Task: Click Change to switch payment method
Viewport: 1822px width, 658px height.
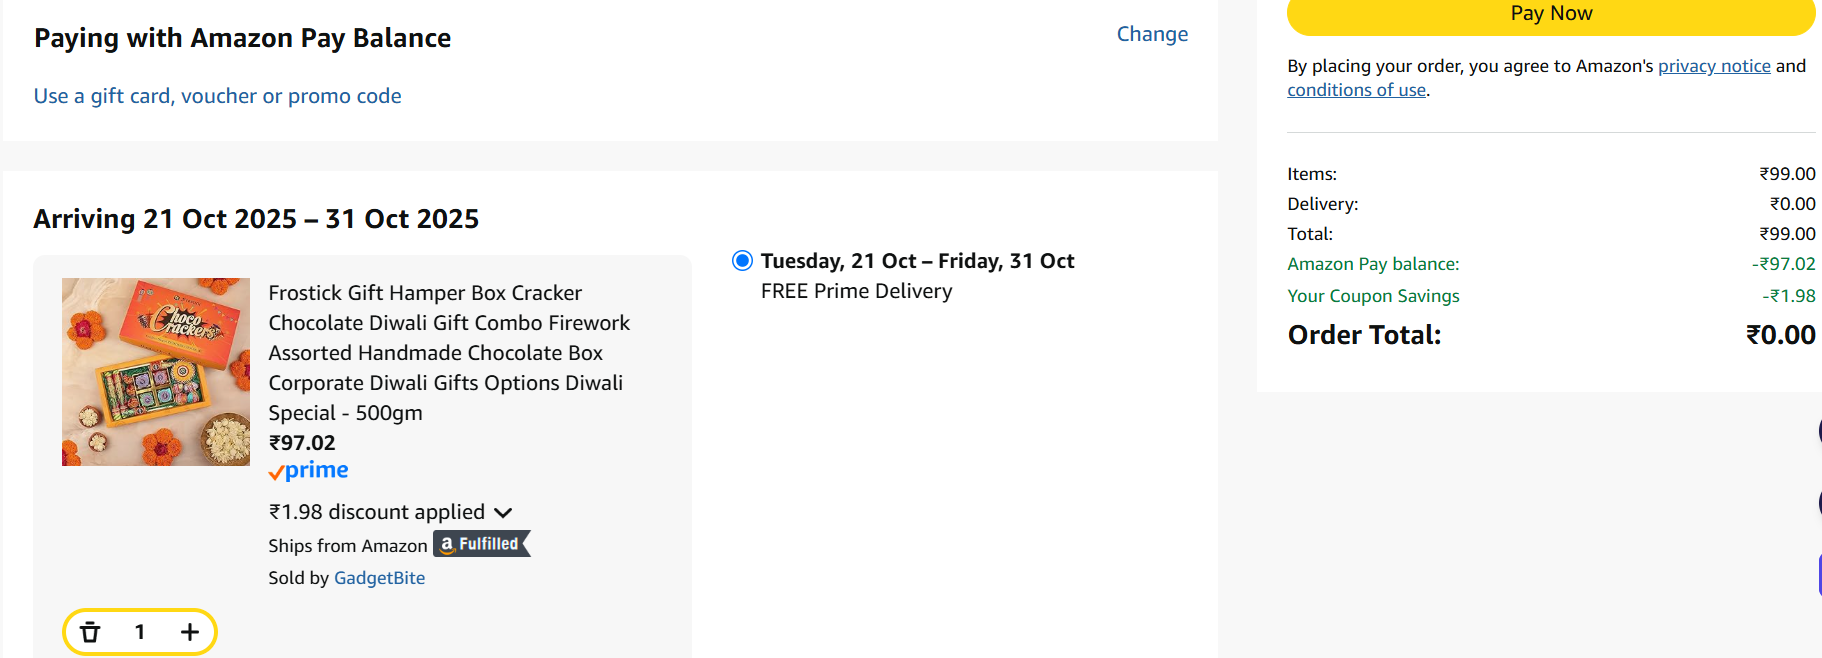Action: coord(1152,34)
